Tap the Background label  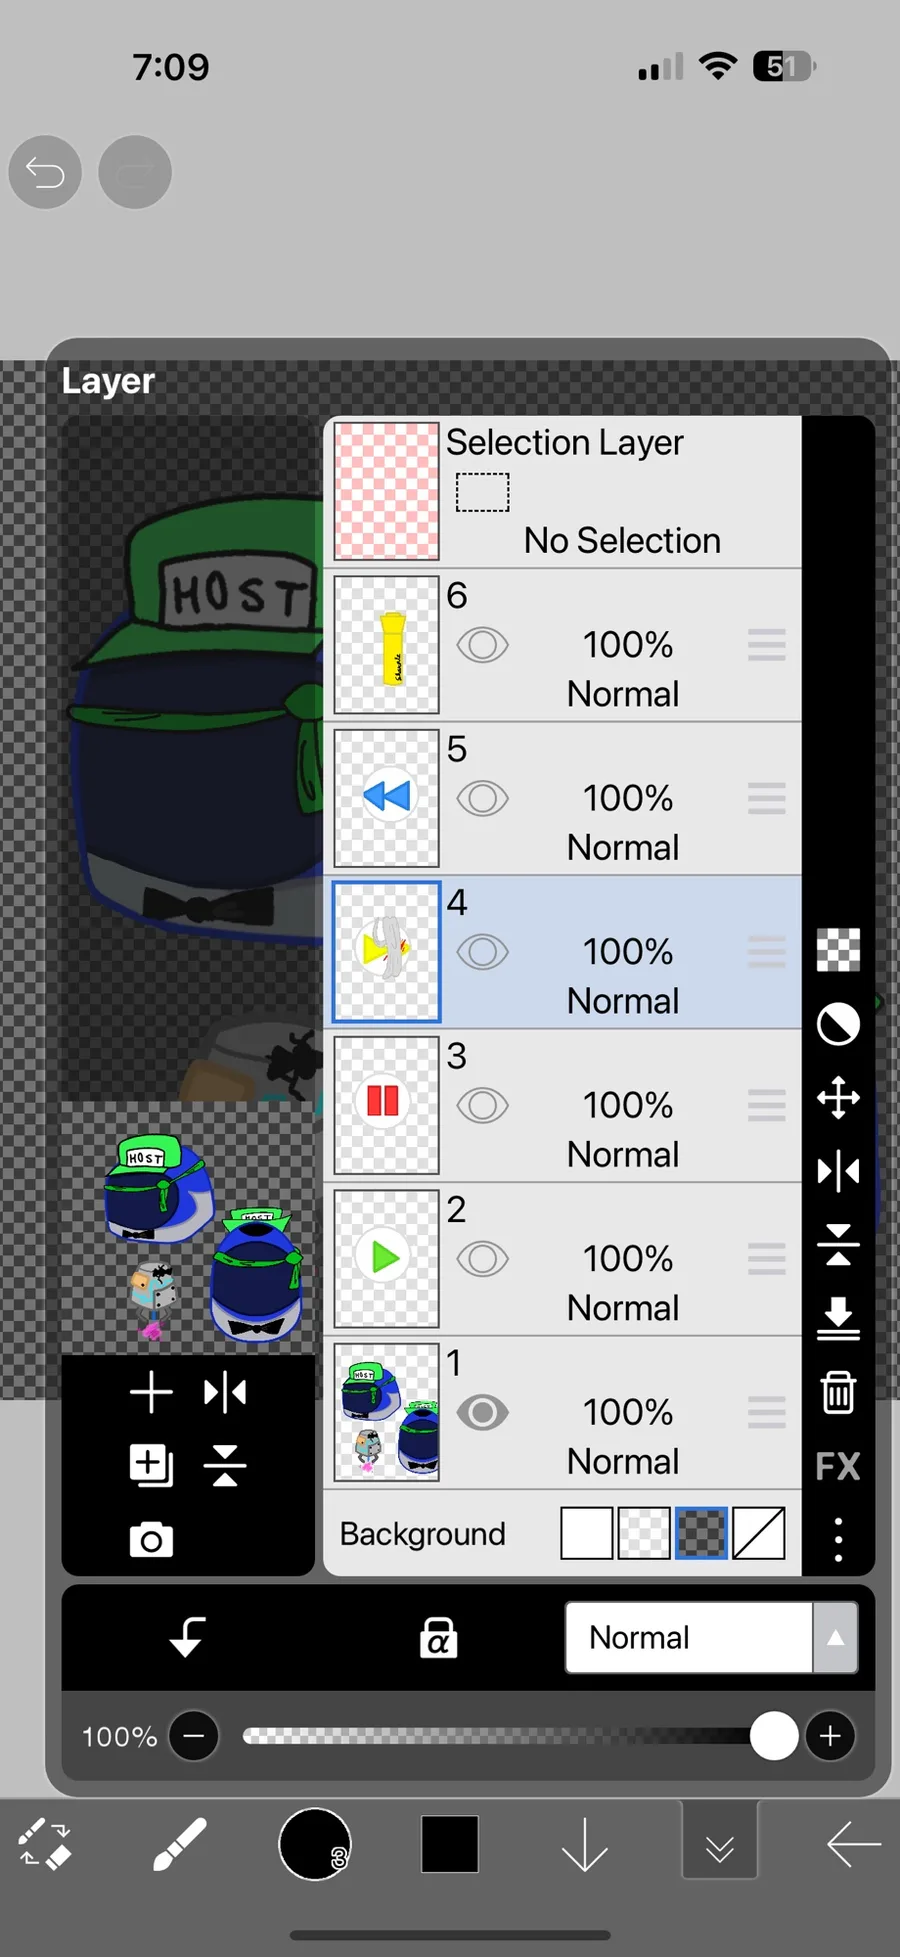point(423,1534)
